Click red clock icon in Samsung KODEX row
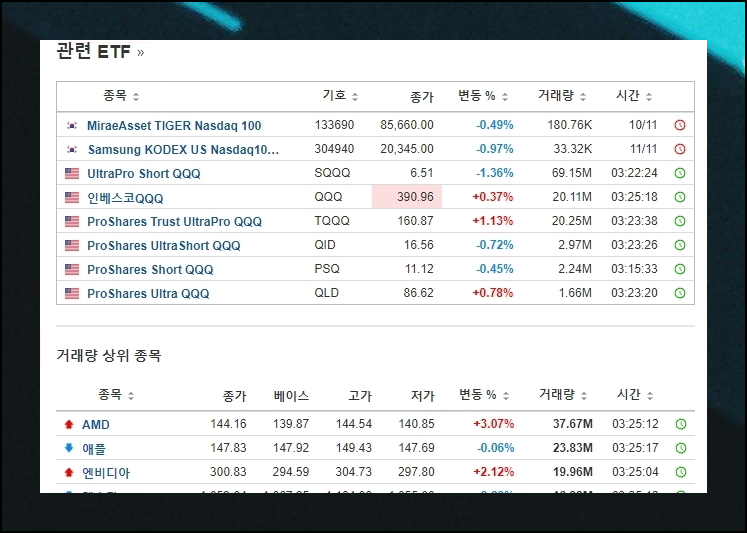The height and width of the screenshot is (533, 747). (680, 149)
